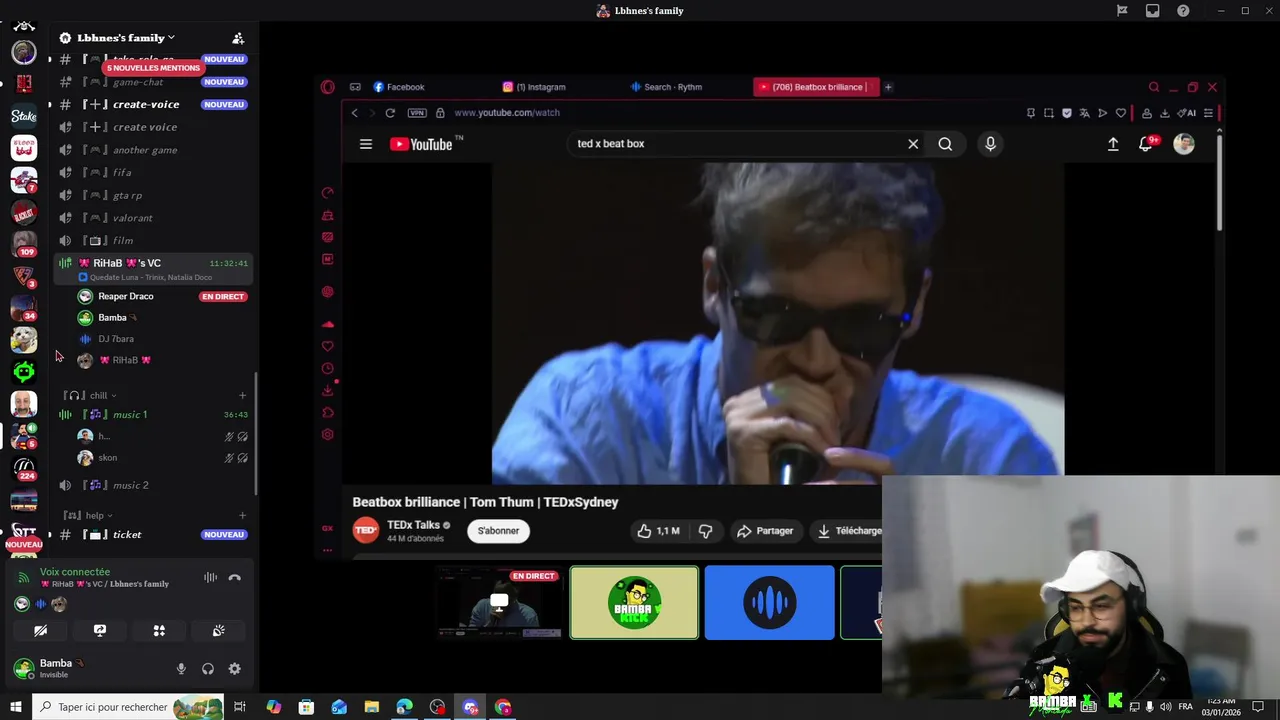The image size is (1280, 720).
Task: Turn on the camera in voice panel
Action: point(40,631)
